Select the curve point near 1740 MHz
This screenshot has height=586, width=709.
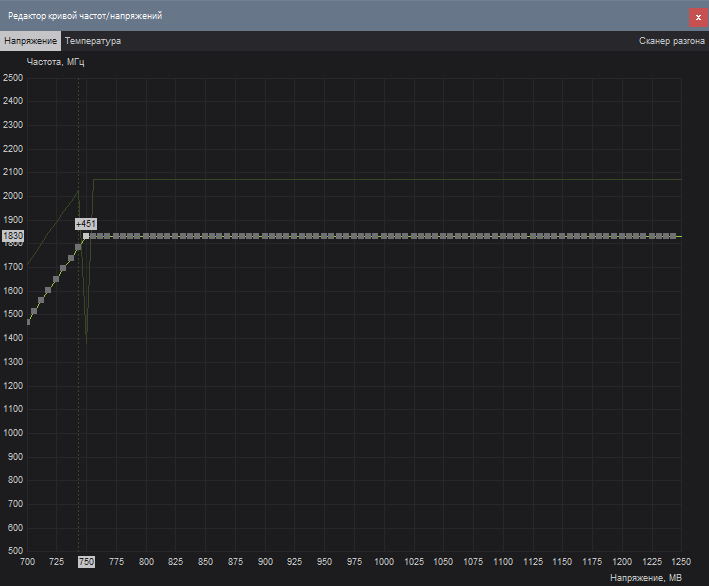tap(71, 258)
